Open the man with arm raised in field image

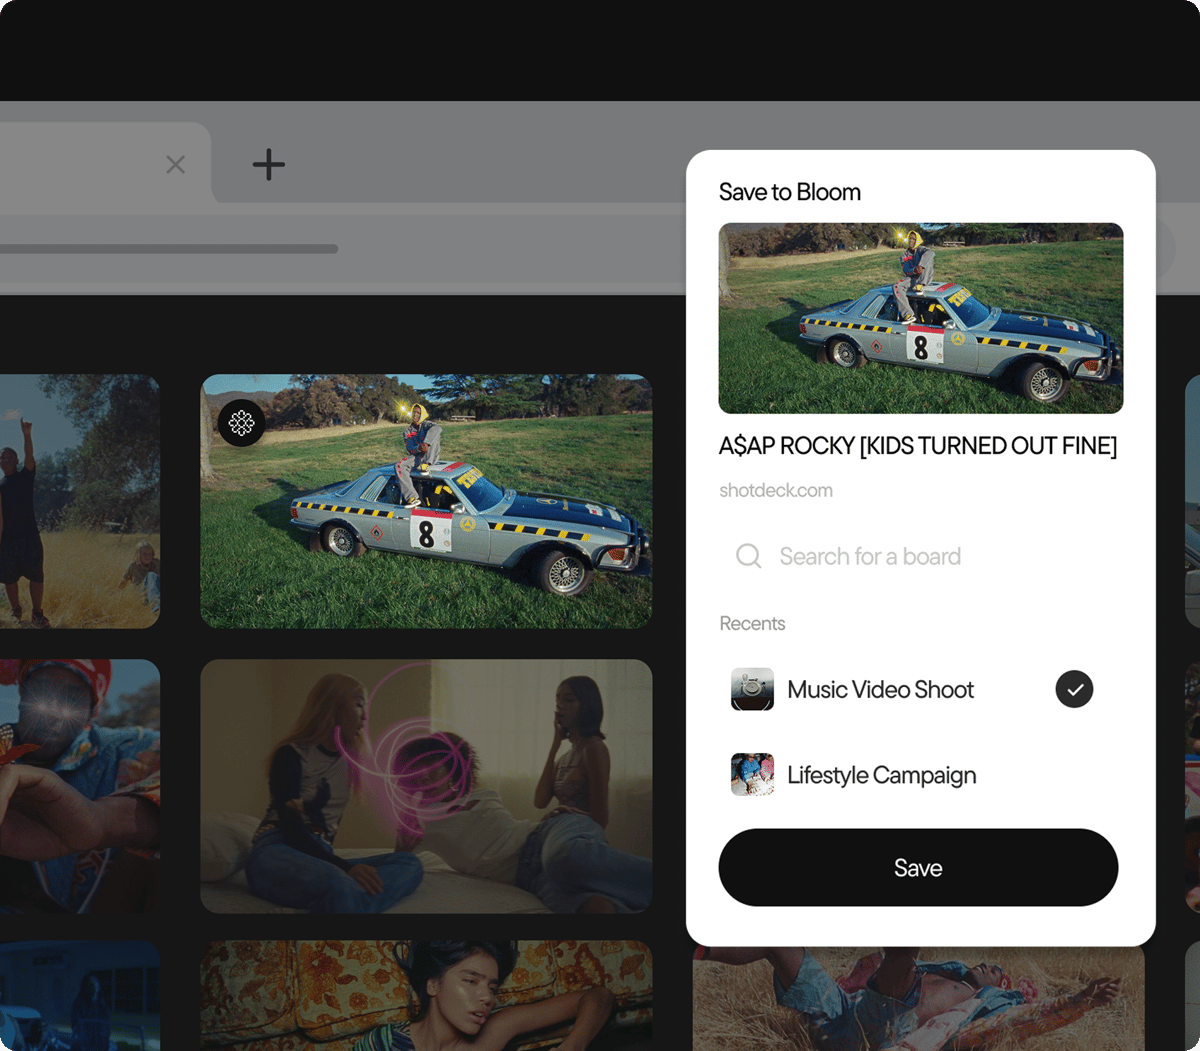(79, 502)
